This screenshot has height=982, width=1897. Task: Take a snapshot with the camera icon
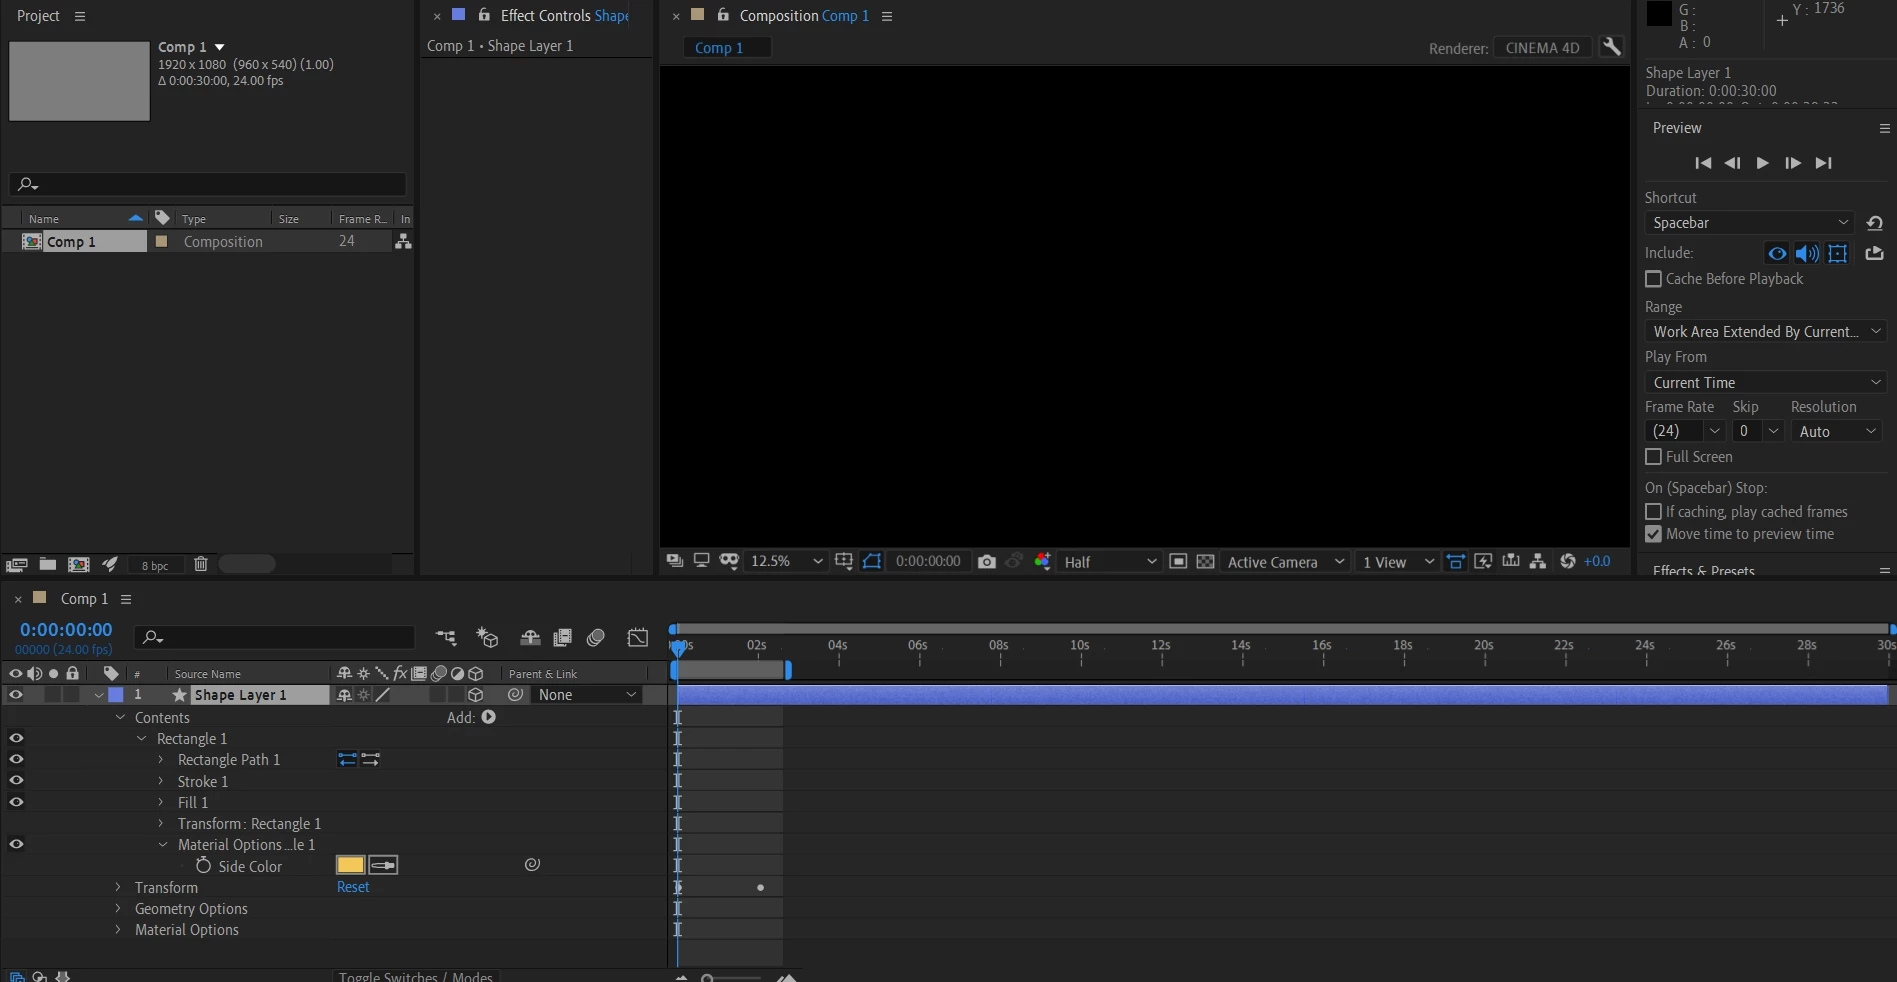tap(987, 562)
